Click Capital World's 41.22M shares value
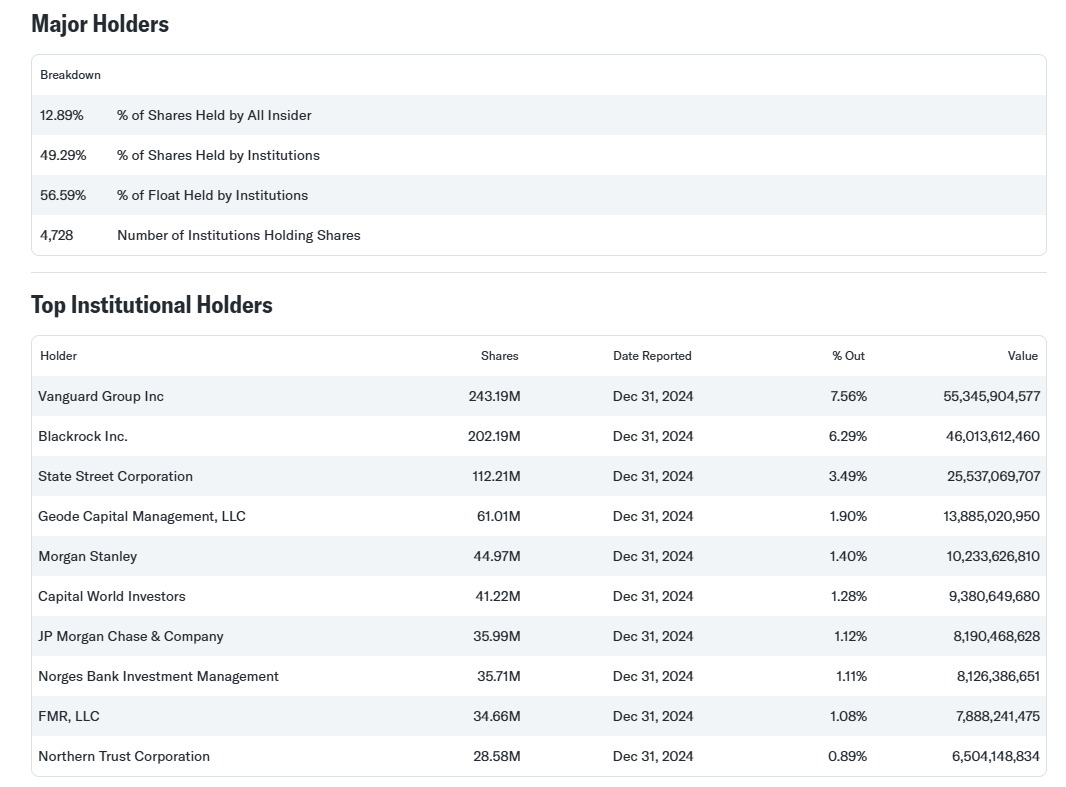Viewport: 1066px width, 787px height. 498,596
